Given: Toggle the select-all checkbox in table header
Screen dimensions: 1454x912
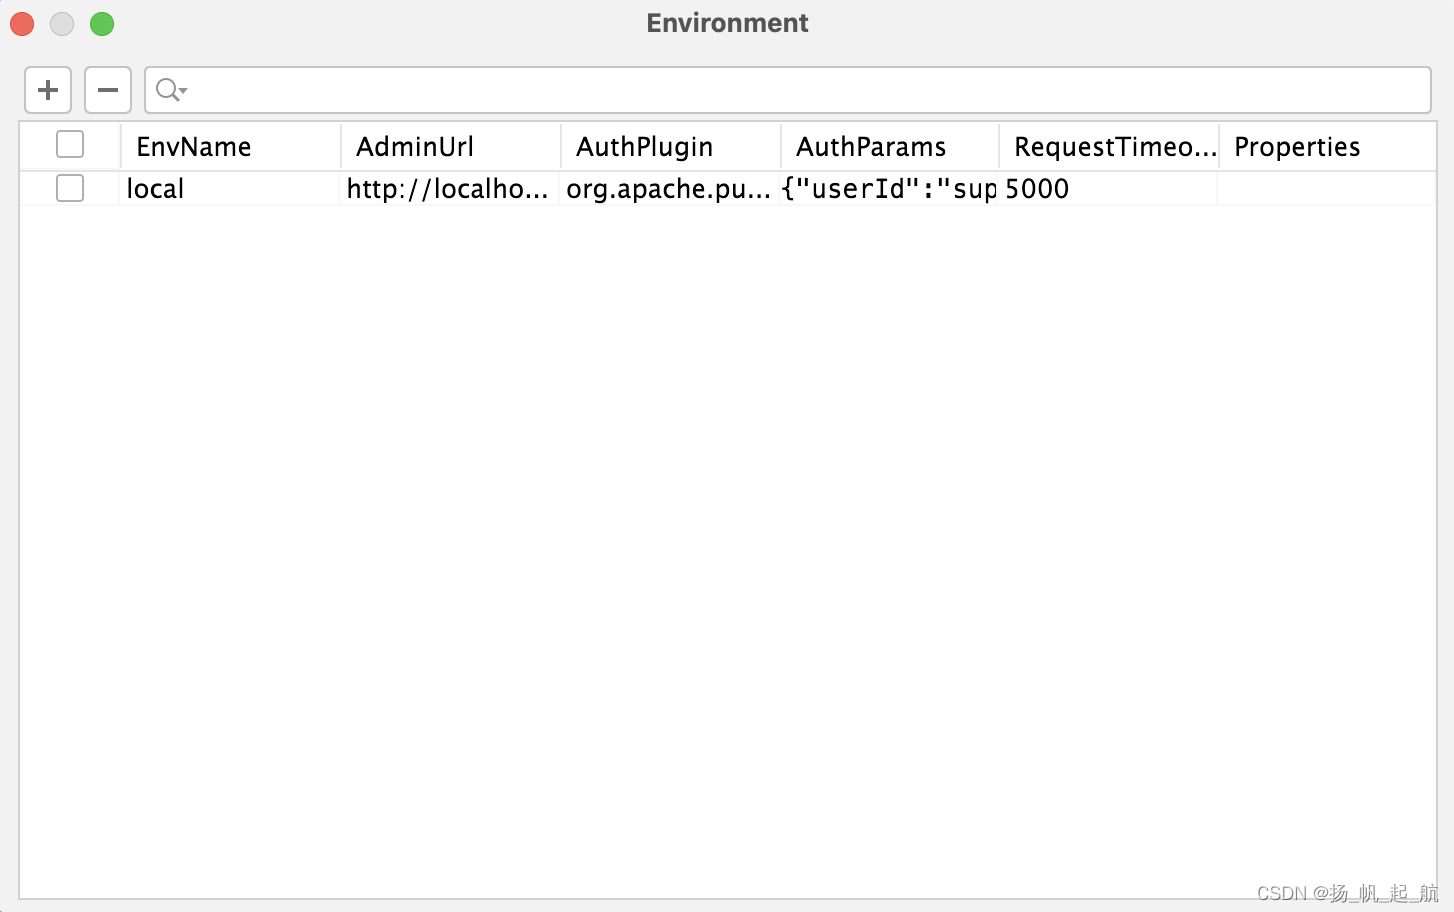Looking at the screenshot, I should click(x=69, y=144).
